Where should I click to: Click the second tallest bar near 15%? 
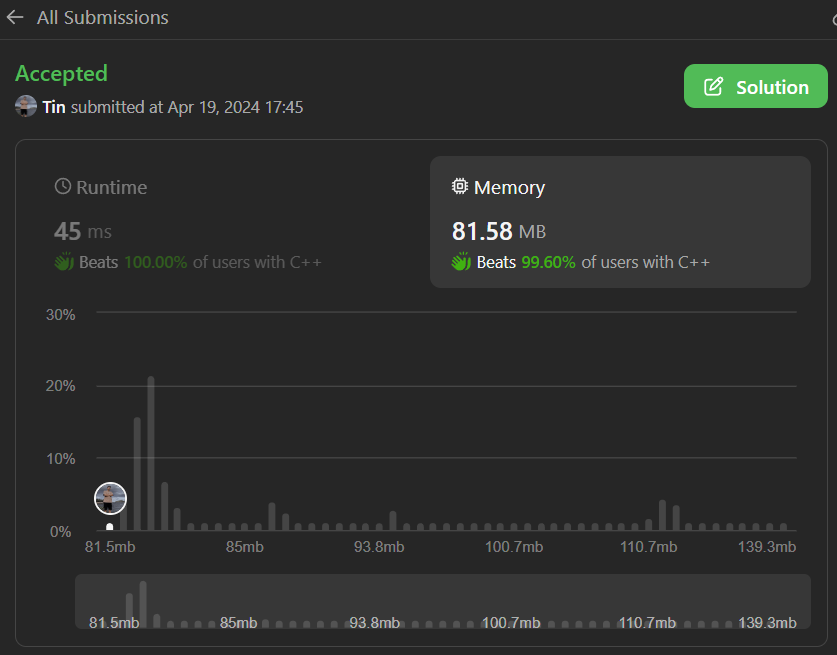[x=138, y=473]
